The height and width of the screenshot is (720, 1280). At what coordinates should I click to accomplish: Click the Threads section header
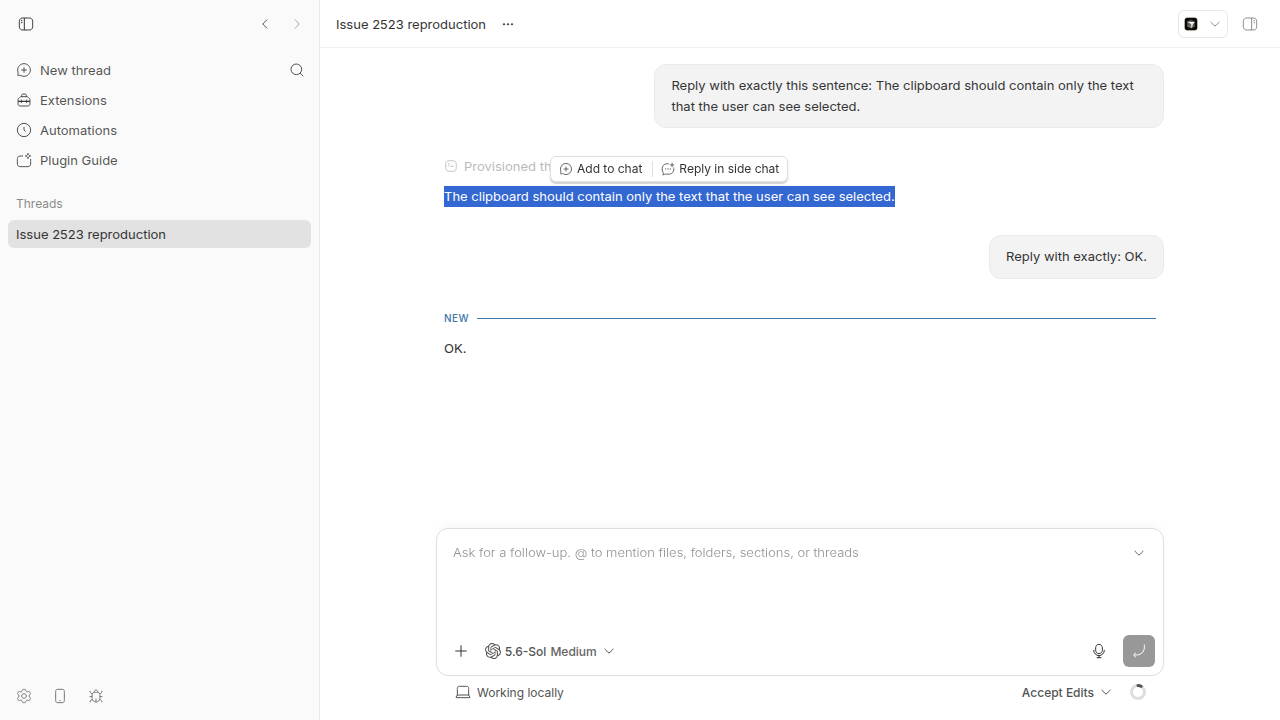tap(39, 203)
